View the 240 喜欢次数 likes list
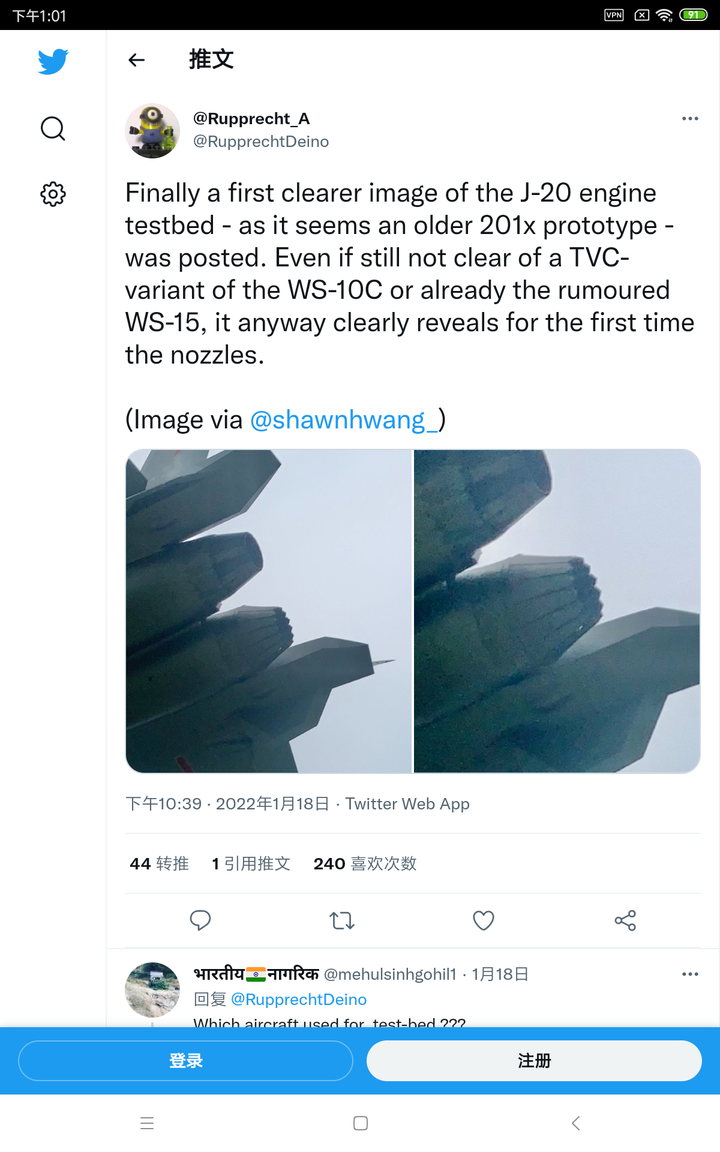 365,864
